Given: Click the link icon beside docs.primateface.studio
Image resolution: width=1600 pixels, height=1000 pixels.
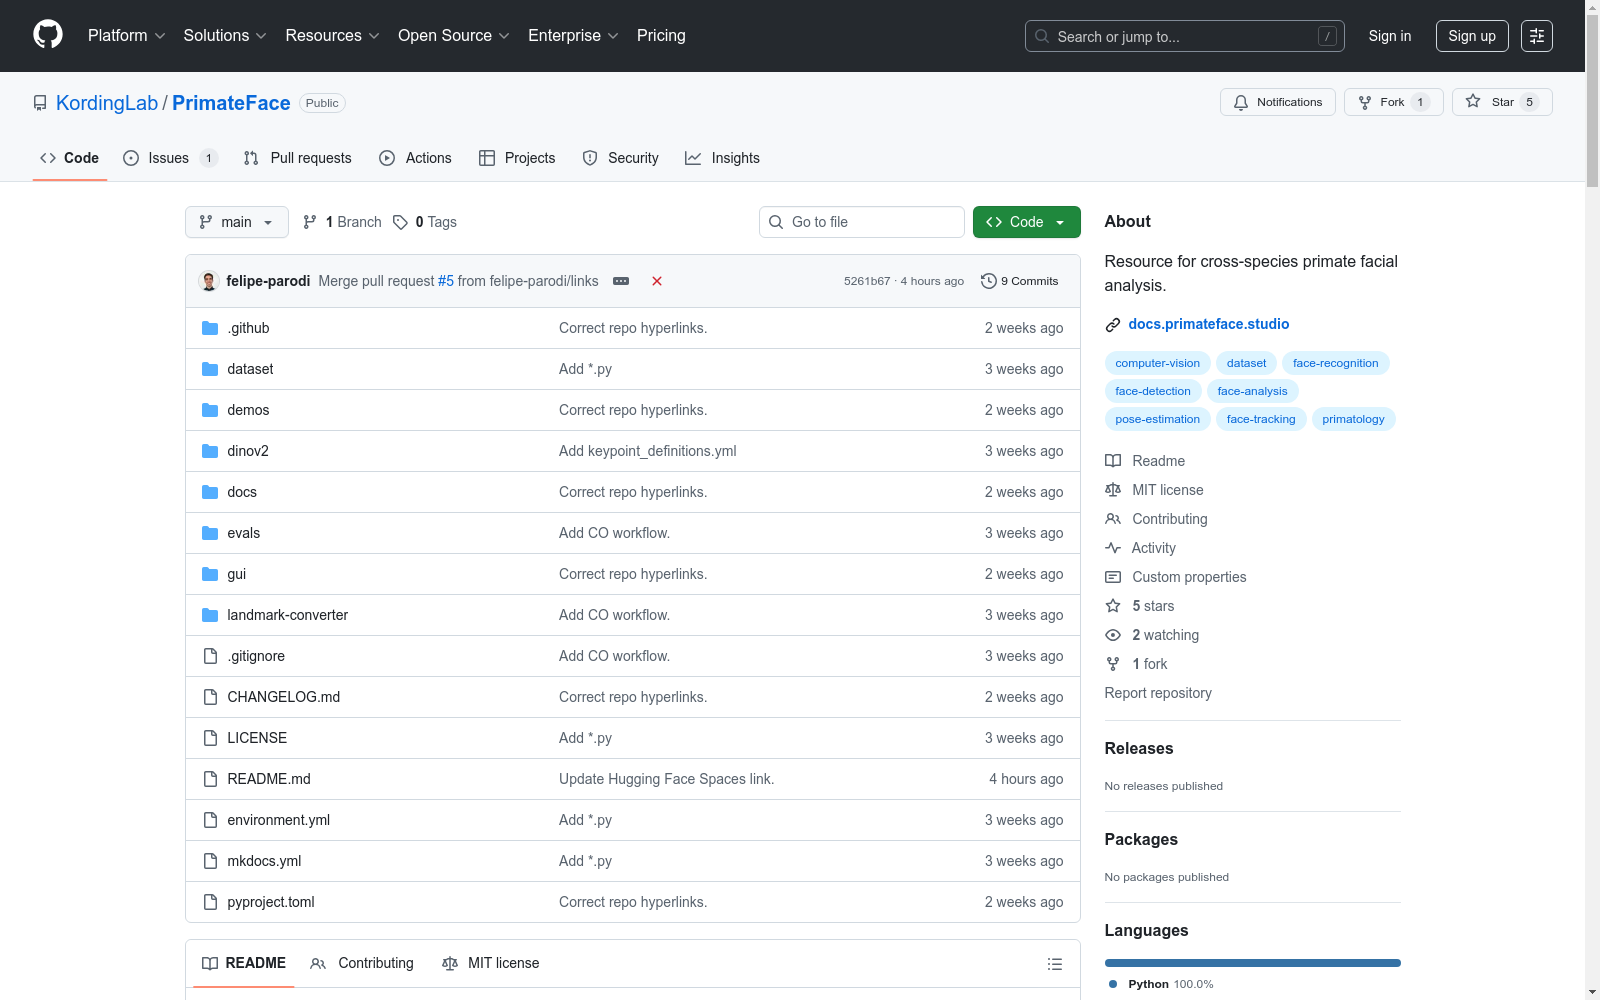Looking at the screenshot, I should (x=1113, y=324).
